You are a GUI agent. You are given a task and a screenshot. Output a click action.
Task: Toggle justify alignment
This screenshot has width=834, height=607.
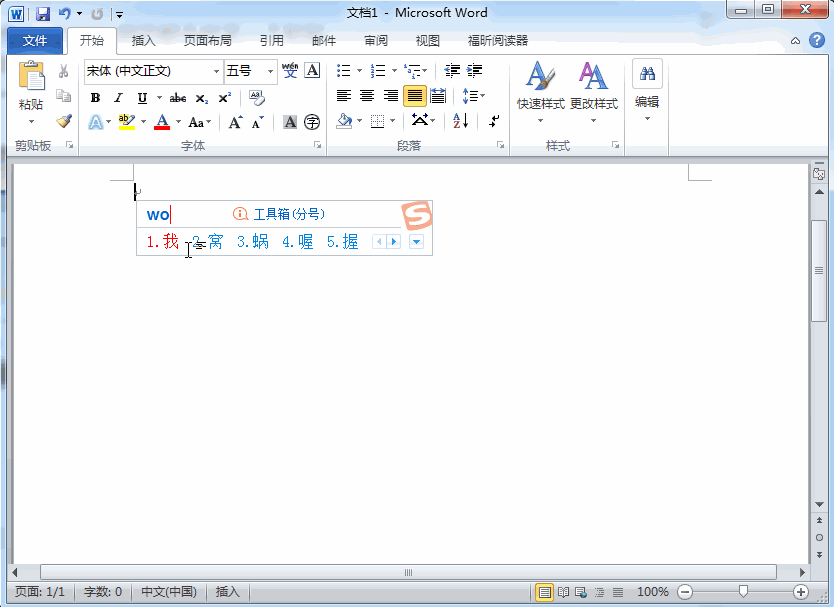pyautogui.click(x=414, y=96)
